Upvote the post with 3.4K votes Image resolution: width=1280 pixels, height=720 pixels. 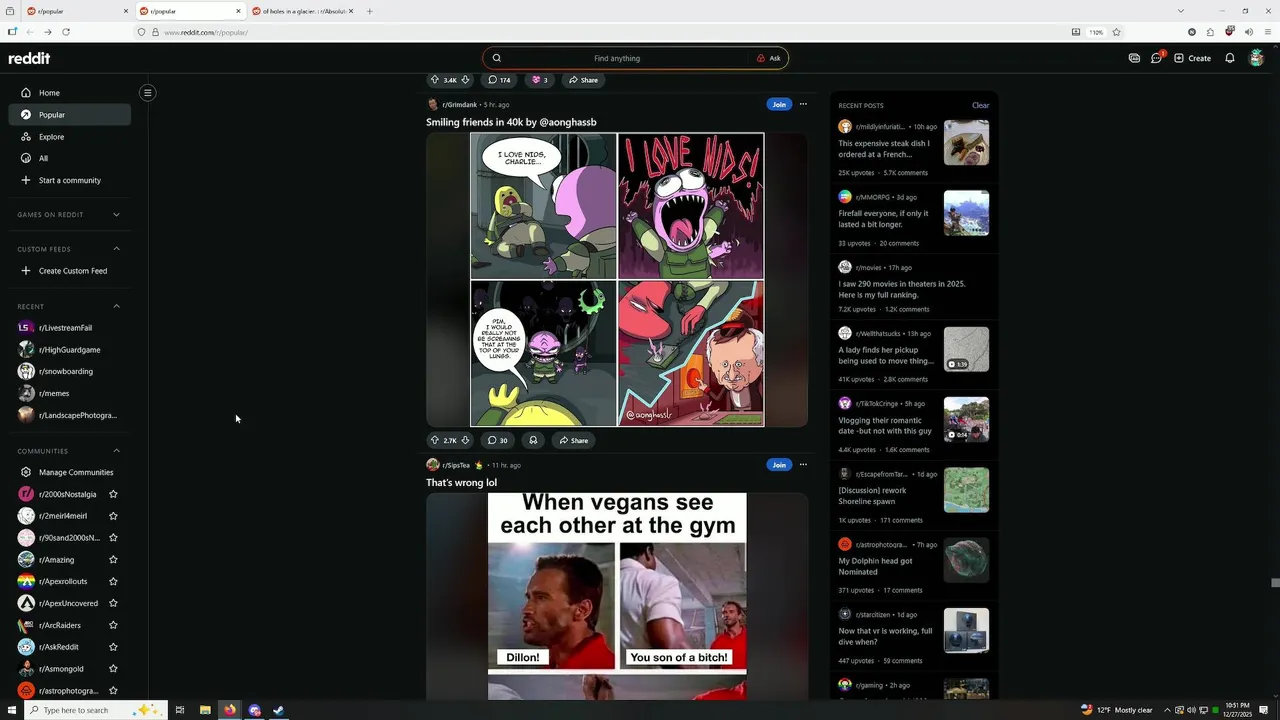(435, 80)
